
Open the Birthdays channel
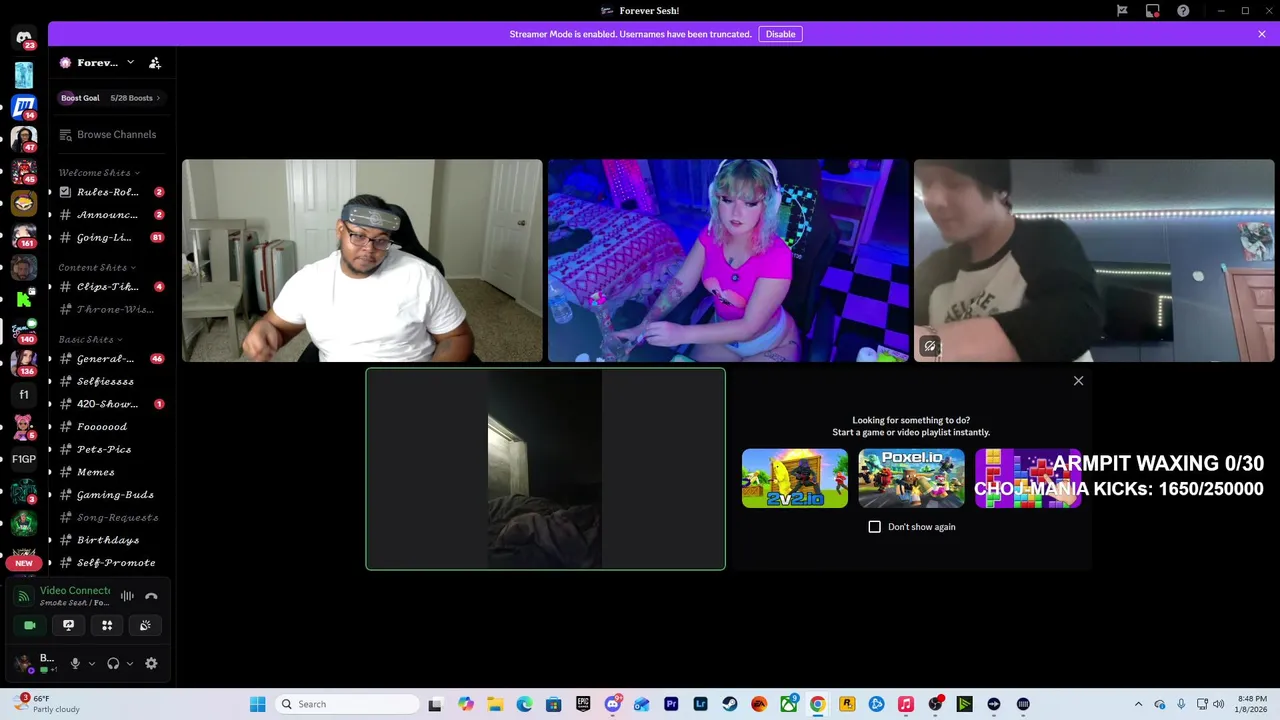click(x=110, y=540)
